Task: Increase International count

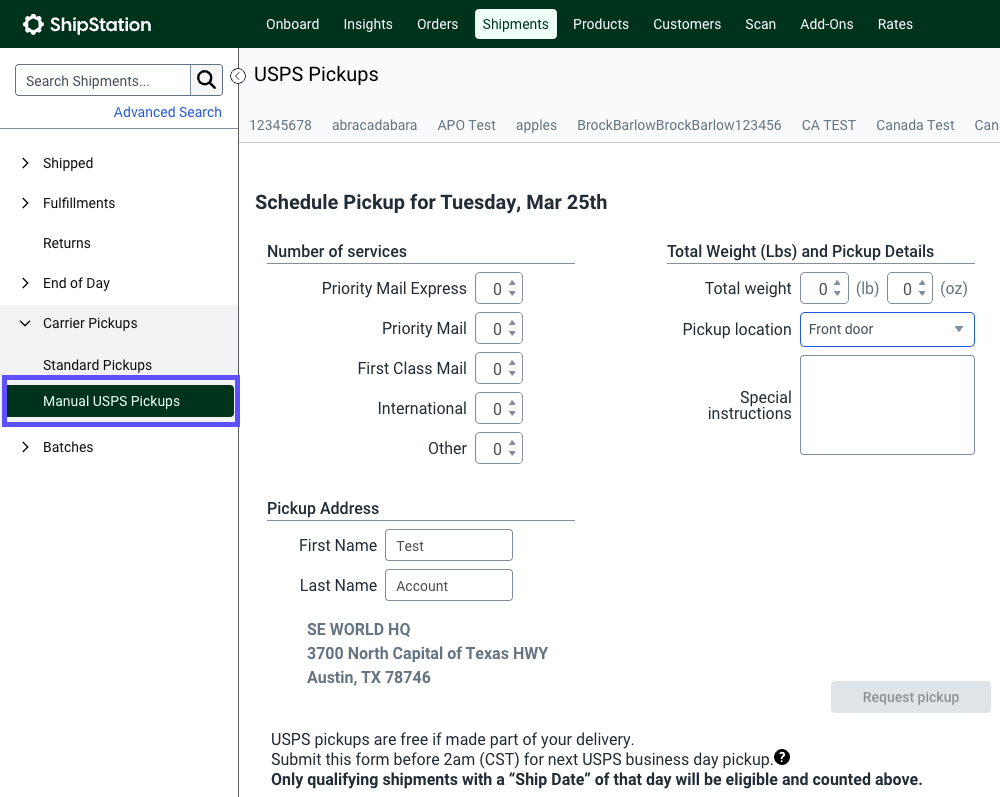Action: click(512, 404)
